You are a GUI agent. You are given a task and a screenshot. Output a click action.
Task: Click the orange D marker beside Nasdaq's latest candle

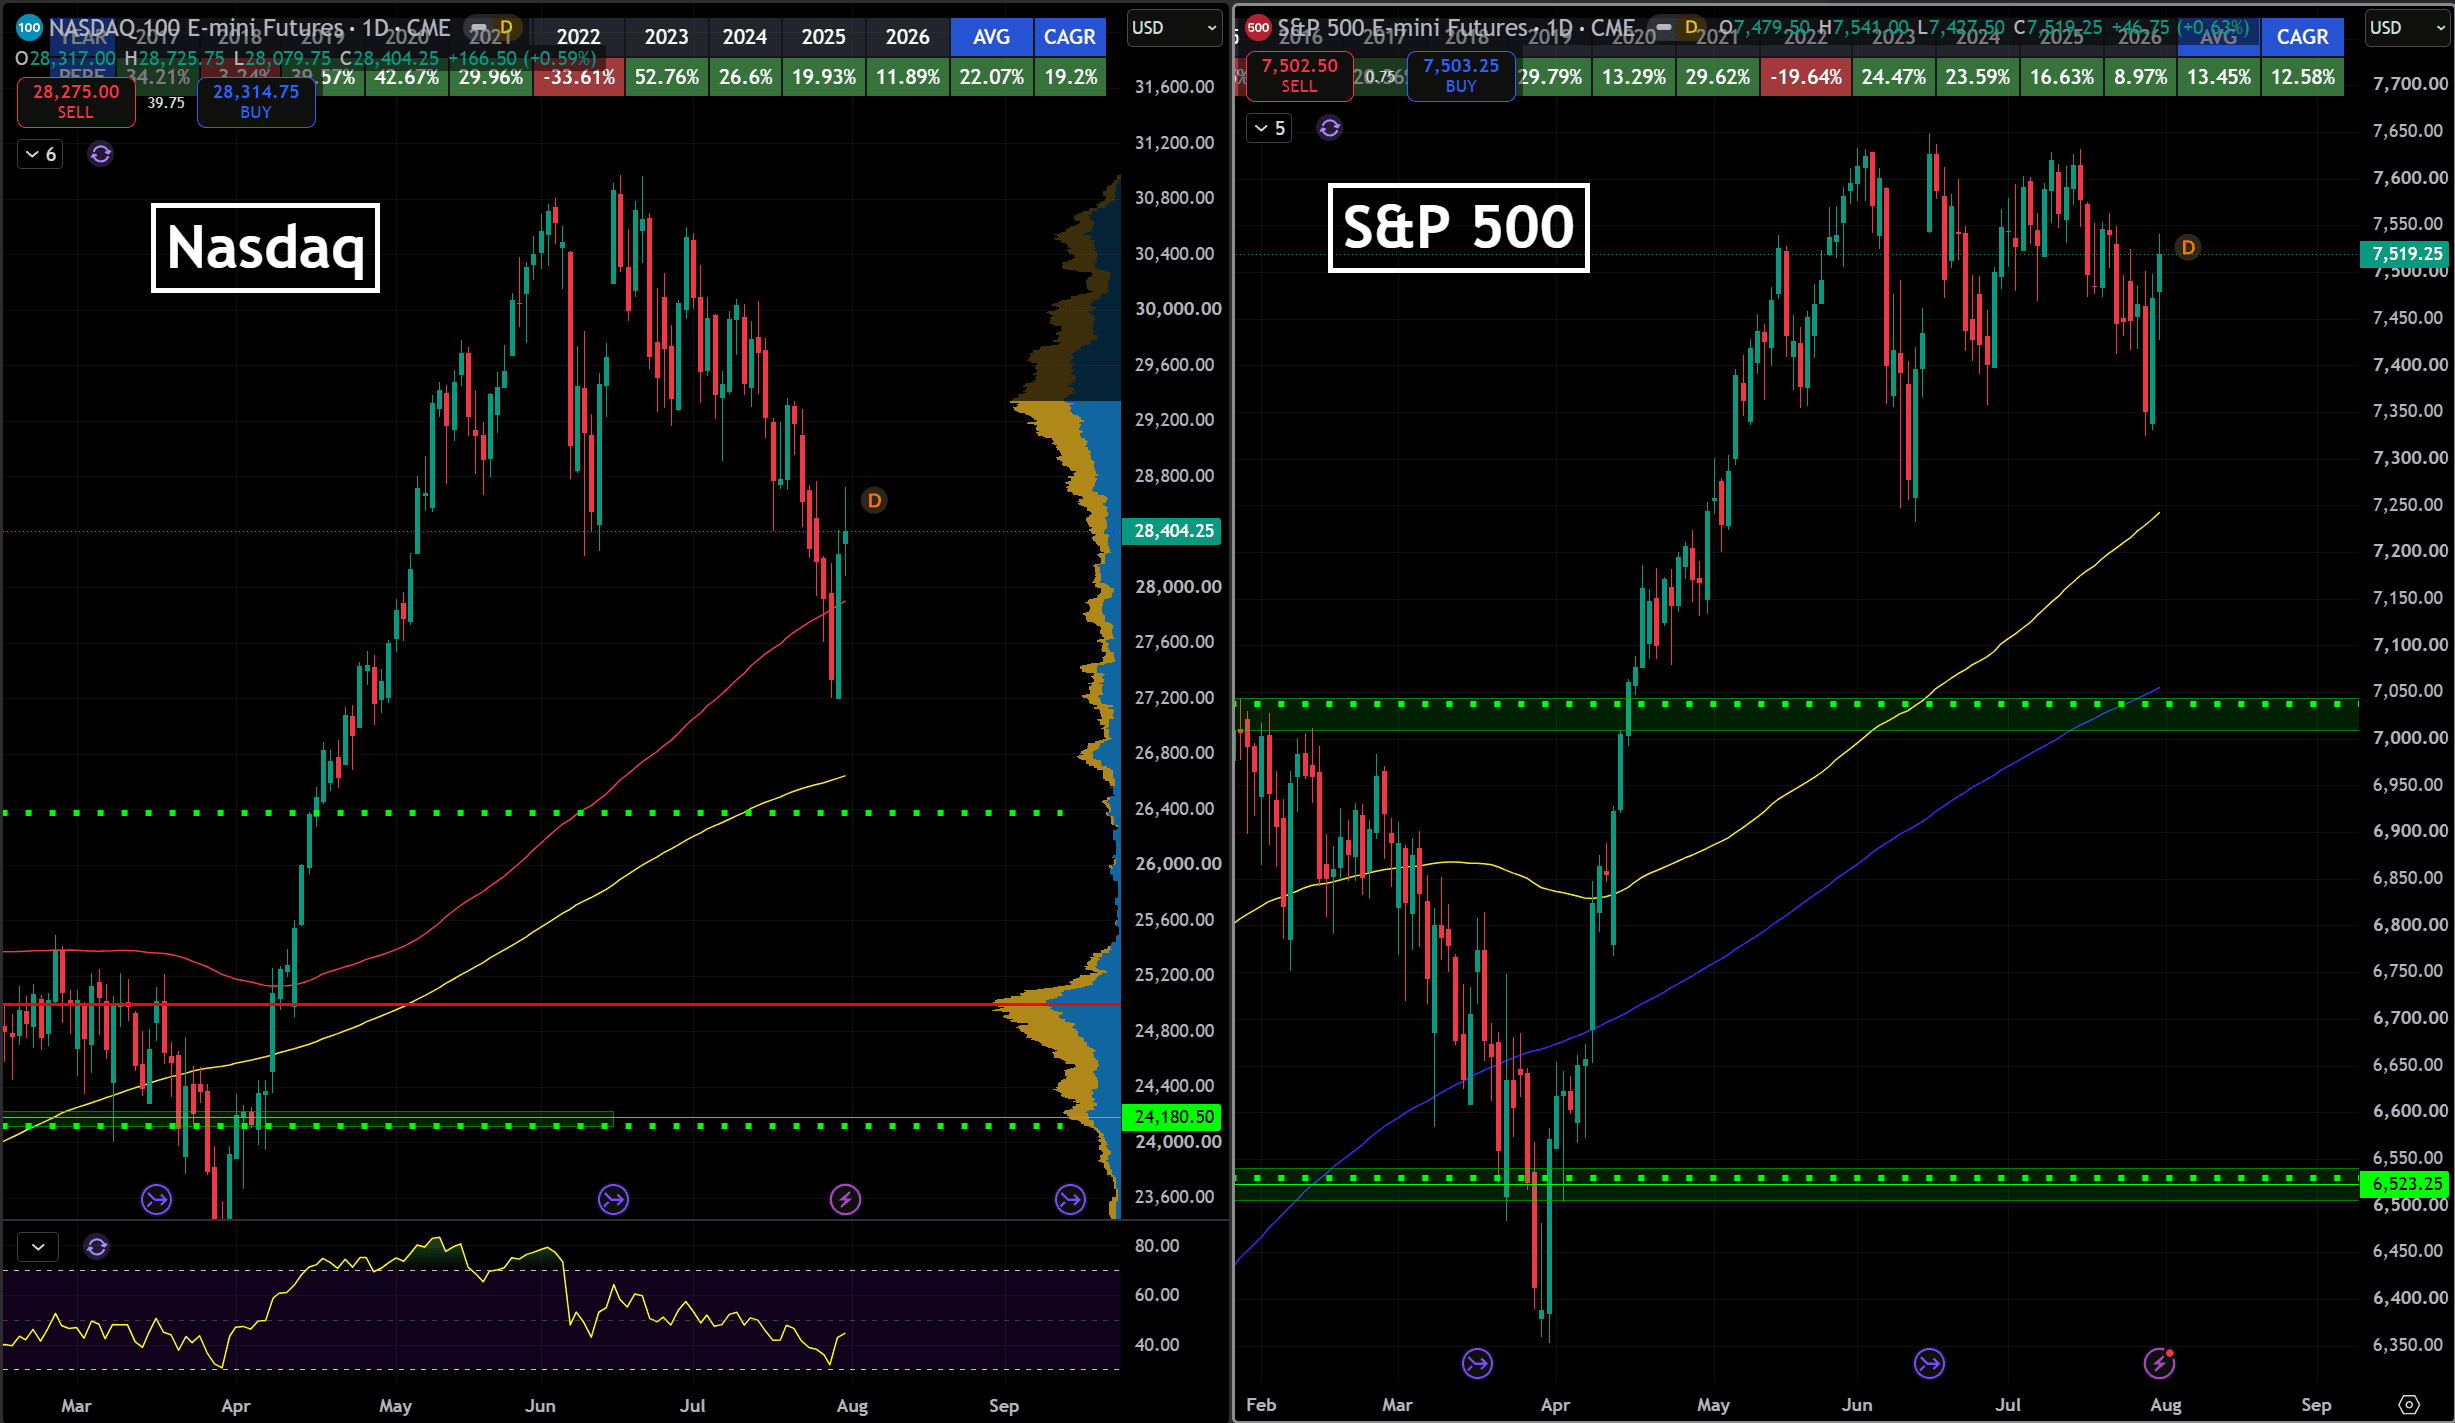874,500
